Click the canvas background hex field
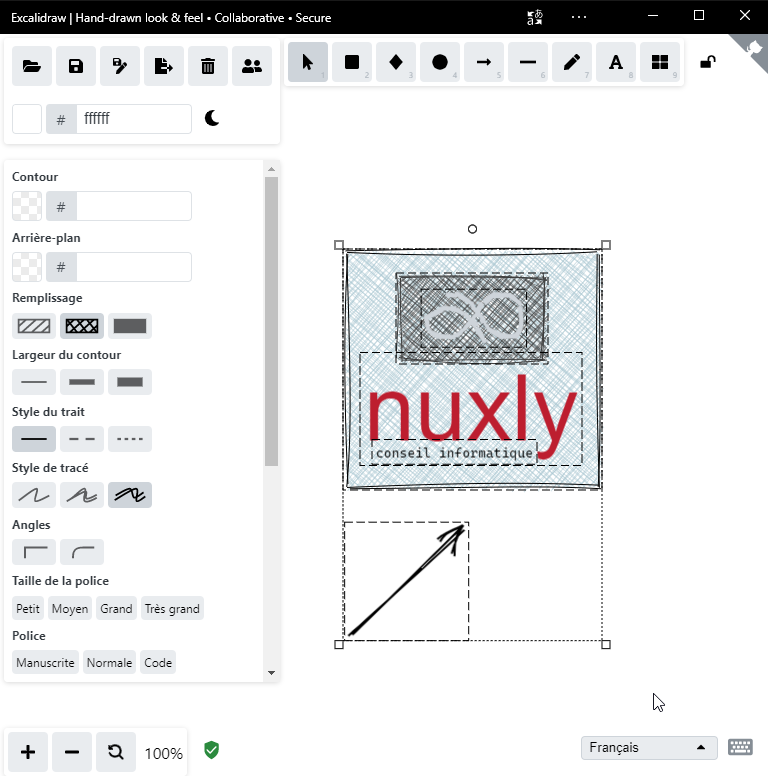768x776 pixels. (x=134, y=119)
